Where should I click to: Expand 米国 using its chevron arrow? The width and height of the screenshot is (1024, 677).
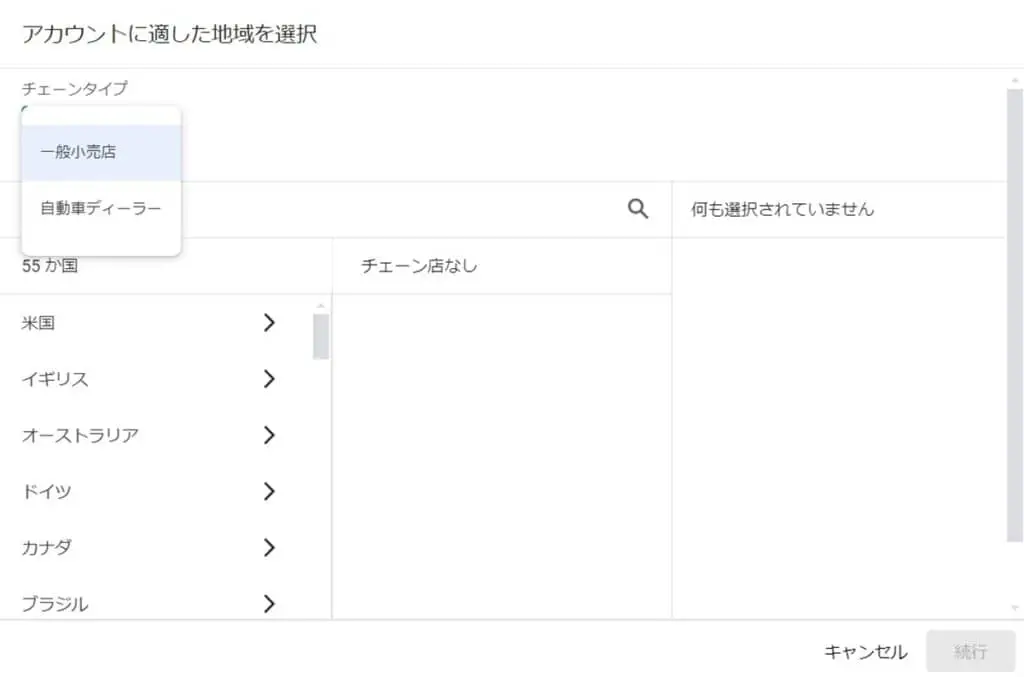(268, 323)
